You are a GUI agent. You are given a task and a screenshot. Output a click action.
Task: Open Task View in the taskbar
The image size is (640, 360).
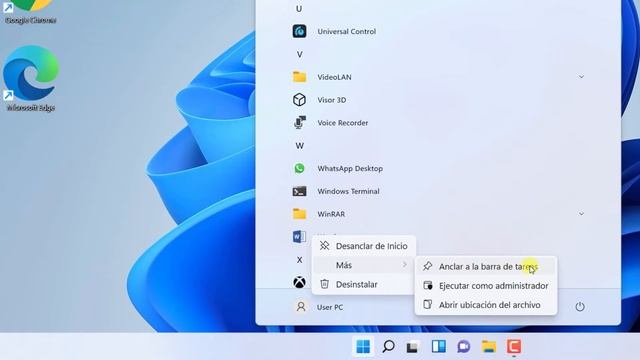pos(413,347)
